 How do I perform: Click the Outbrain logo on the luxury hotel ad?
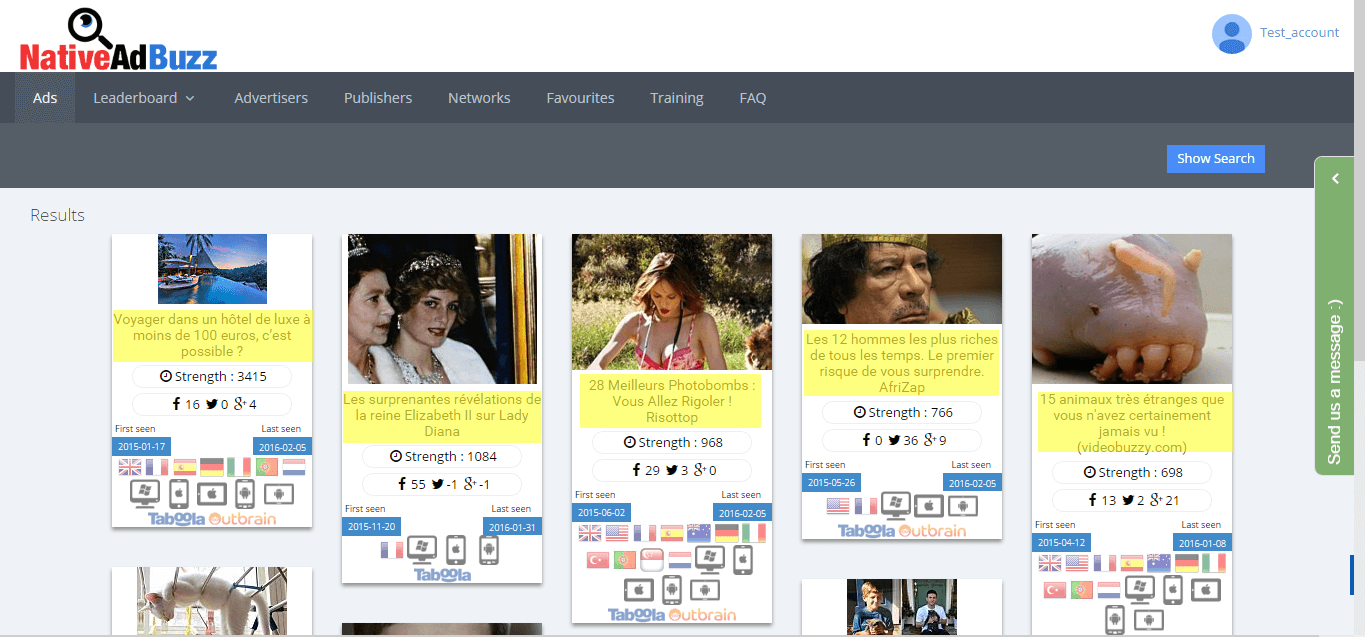tap(243, 518)
